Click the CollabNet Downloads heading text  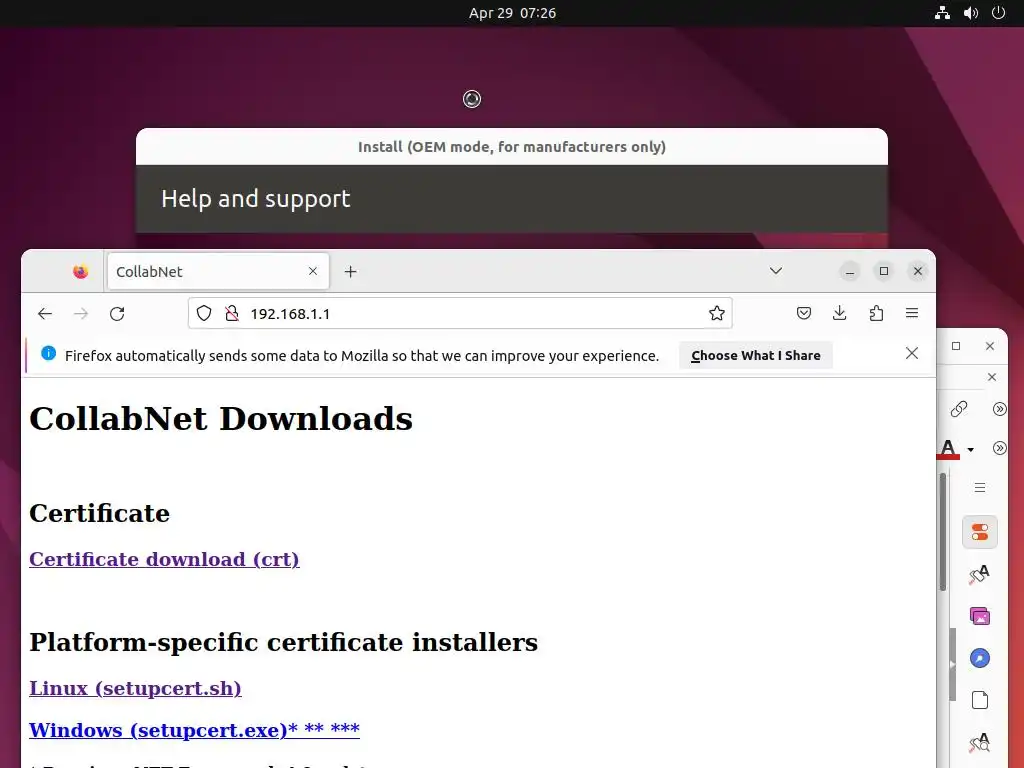tap(221, 419)
